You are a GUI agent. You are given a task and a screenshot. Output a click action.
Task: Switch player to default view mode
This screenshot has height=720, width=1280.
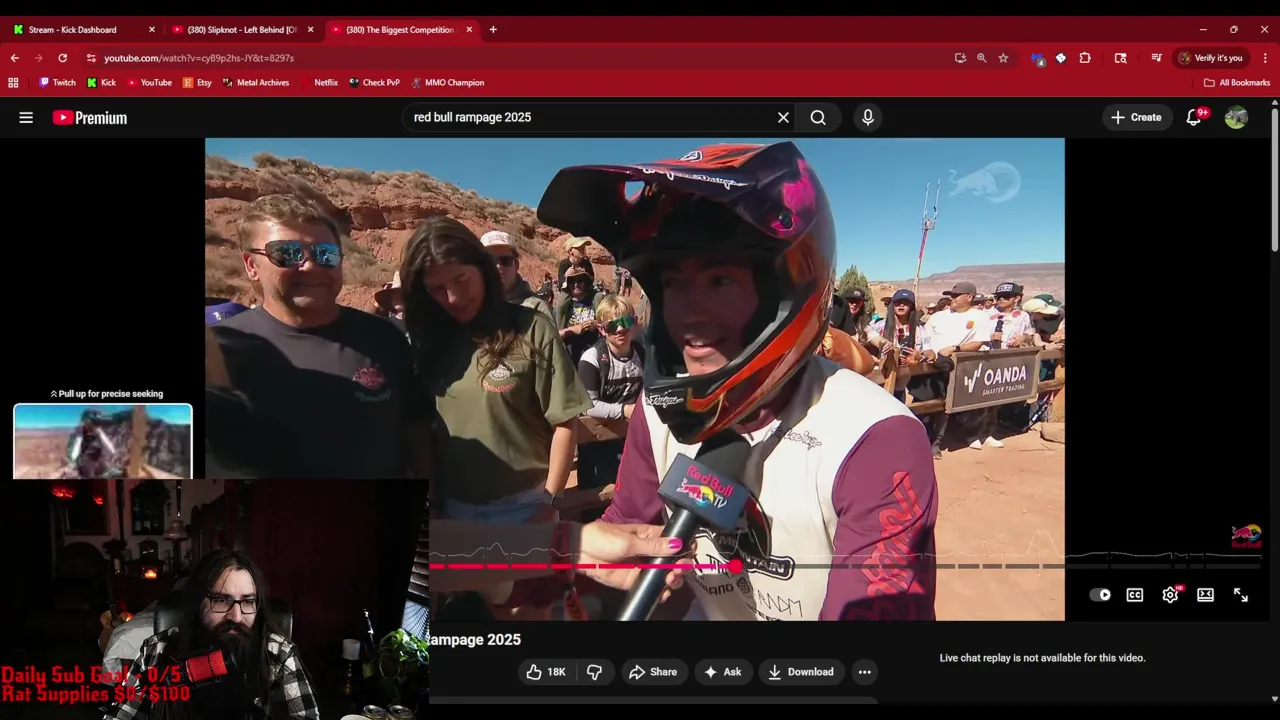coord(1205,595)
